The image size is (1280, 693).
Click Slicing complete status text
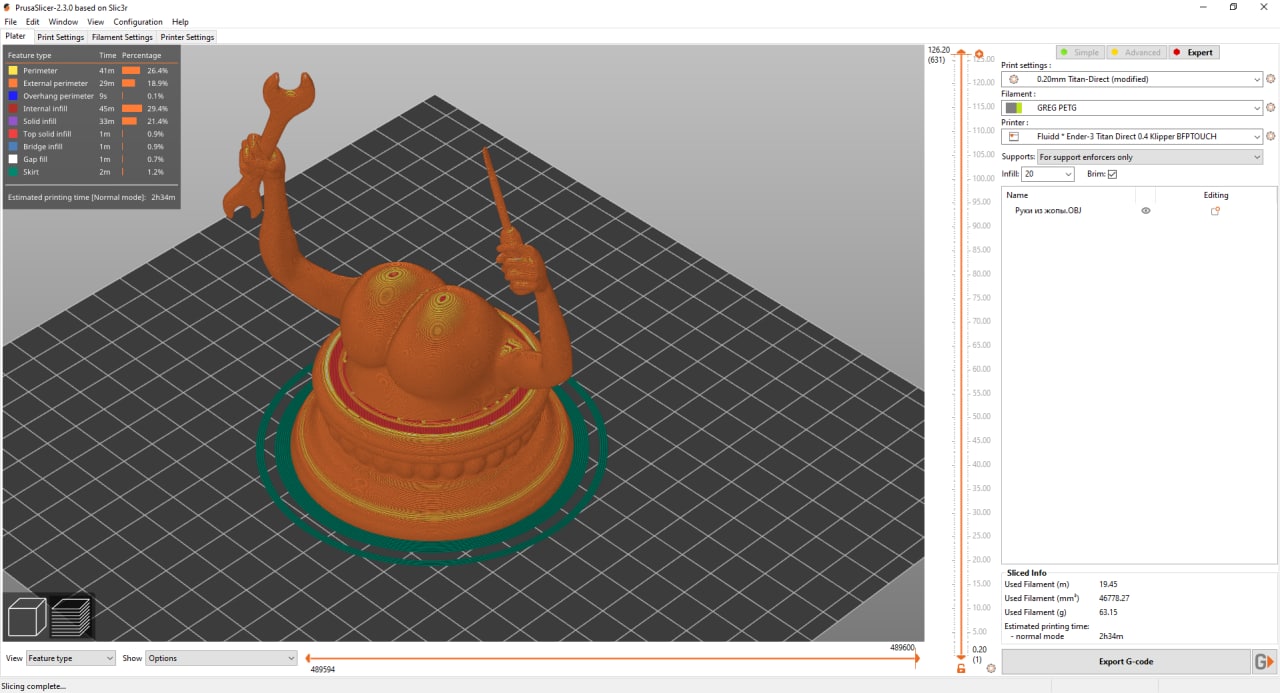click(x=33, y=686)
